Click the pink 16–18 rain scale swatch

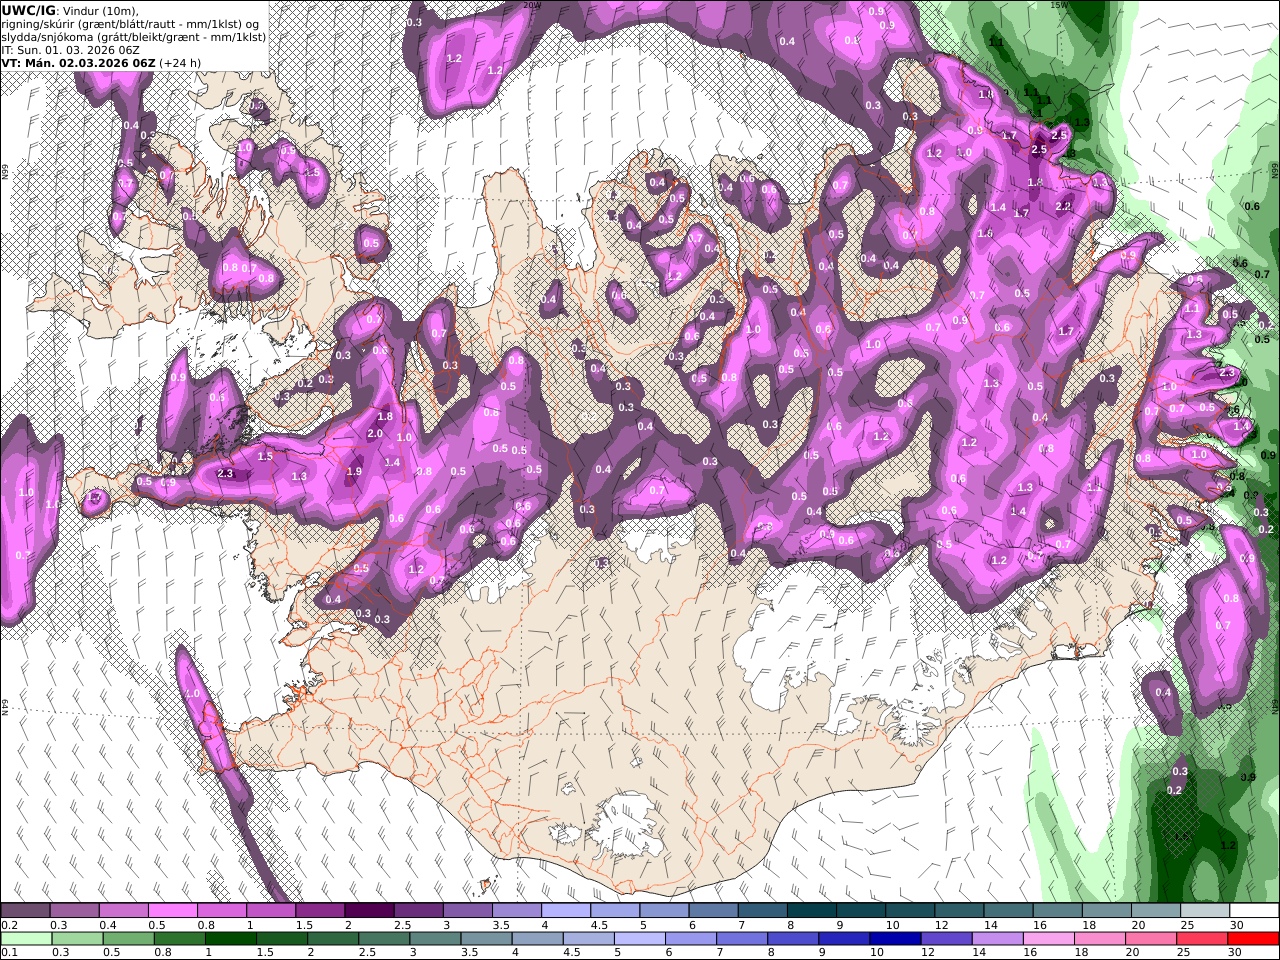(1048, 938)
